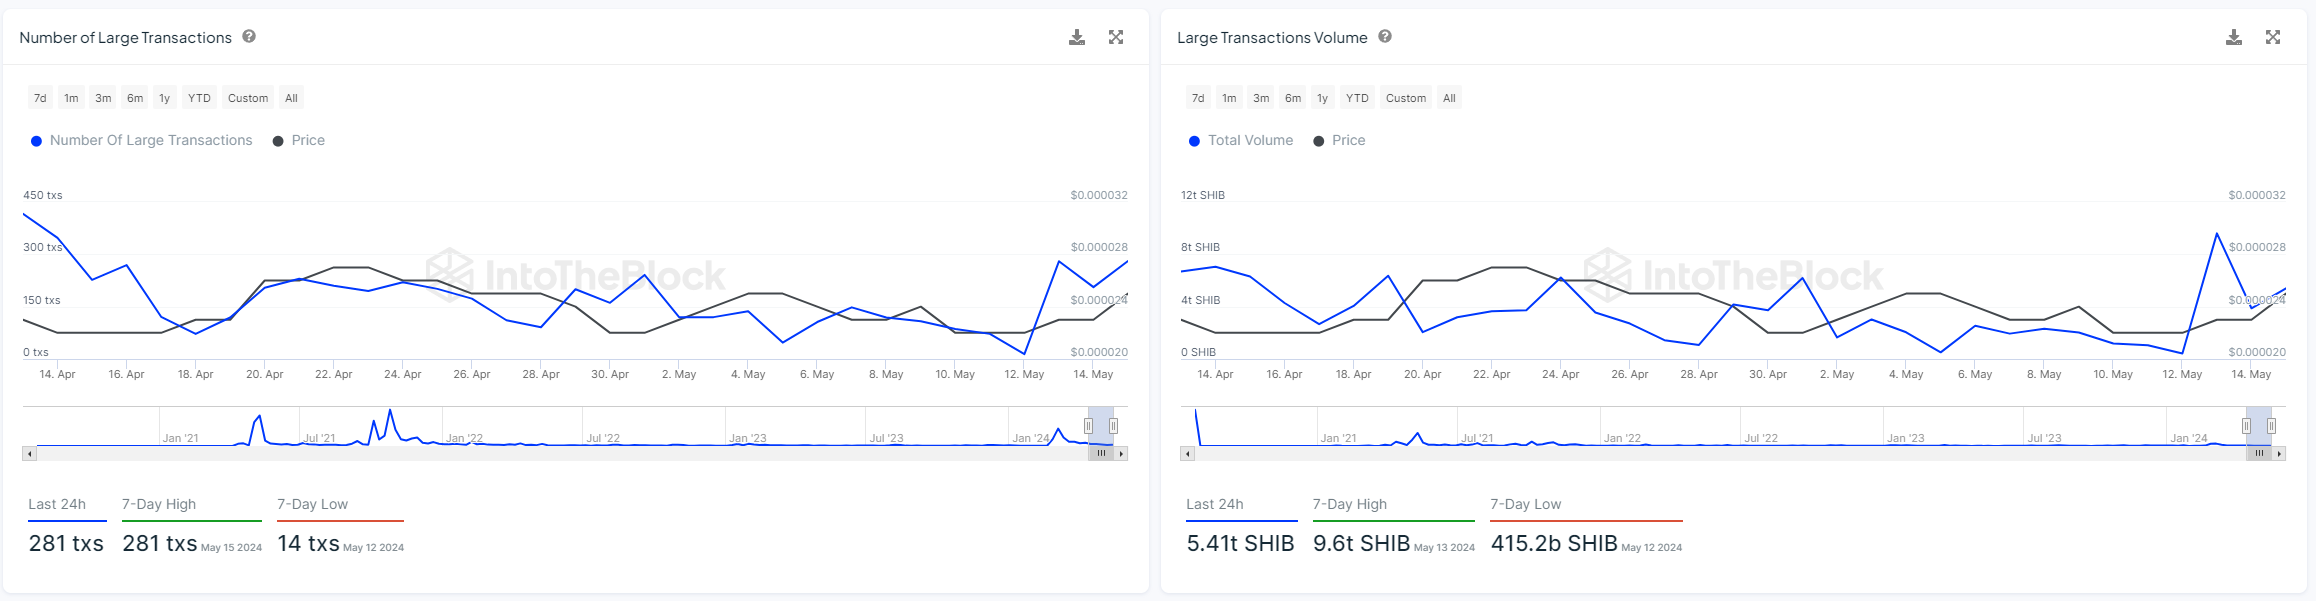Click the right chart navigator scrollbar thumb
Screen dimensions: 2316x601
pos(2259,454)
